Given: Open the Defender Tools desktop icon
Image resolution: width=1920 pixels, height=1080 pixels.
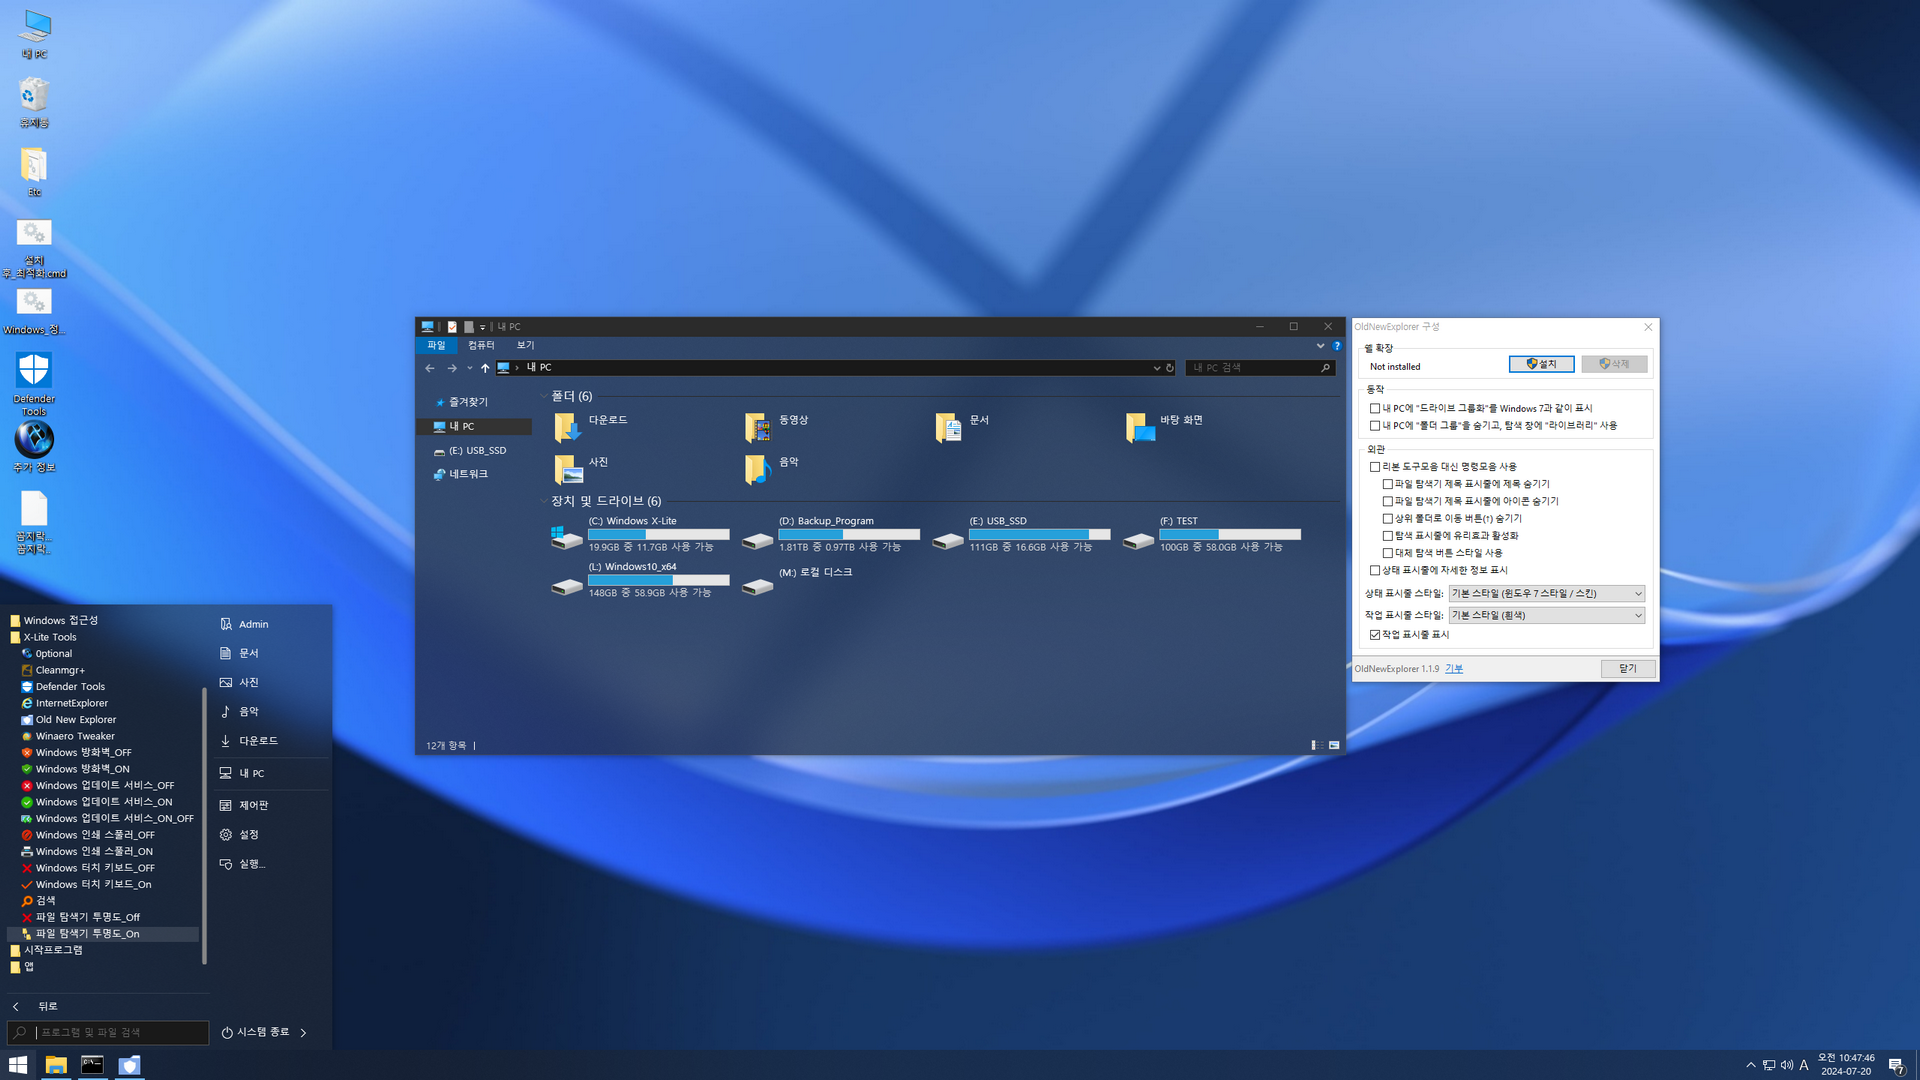Looking at the screenshot, I should point(34,371).
